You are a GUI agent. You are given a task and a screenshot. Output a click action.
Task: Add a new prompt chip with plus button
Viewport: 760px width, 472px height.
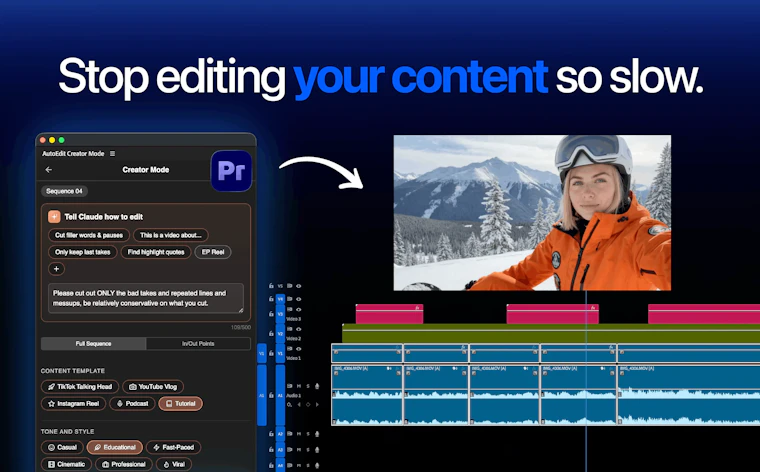[x=56, y=268]
